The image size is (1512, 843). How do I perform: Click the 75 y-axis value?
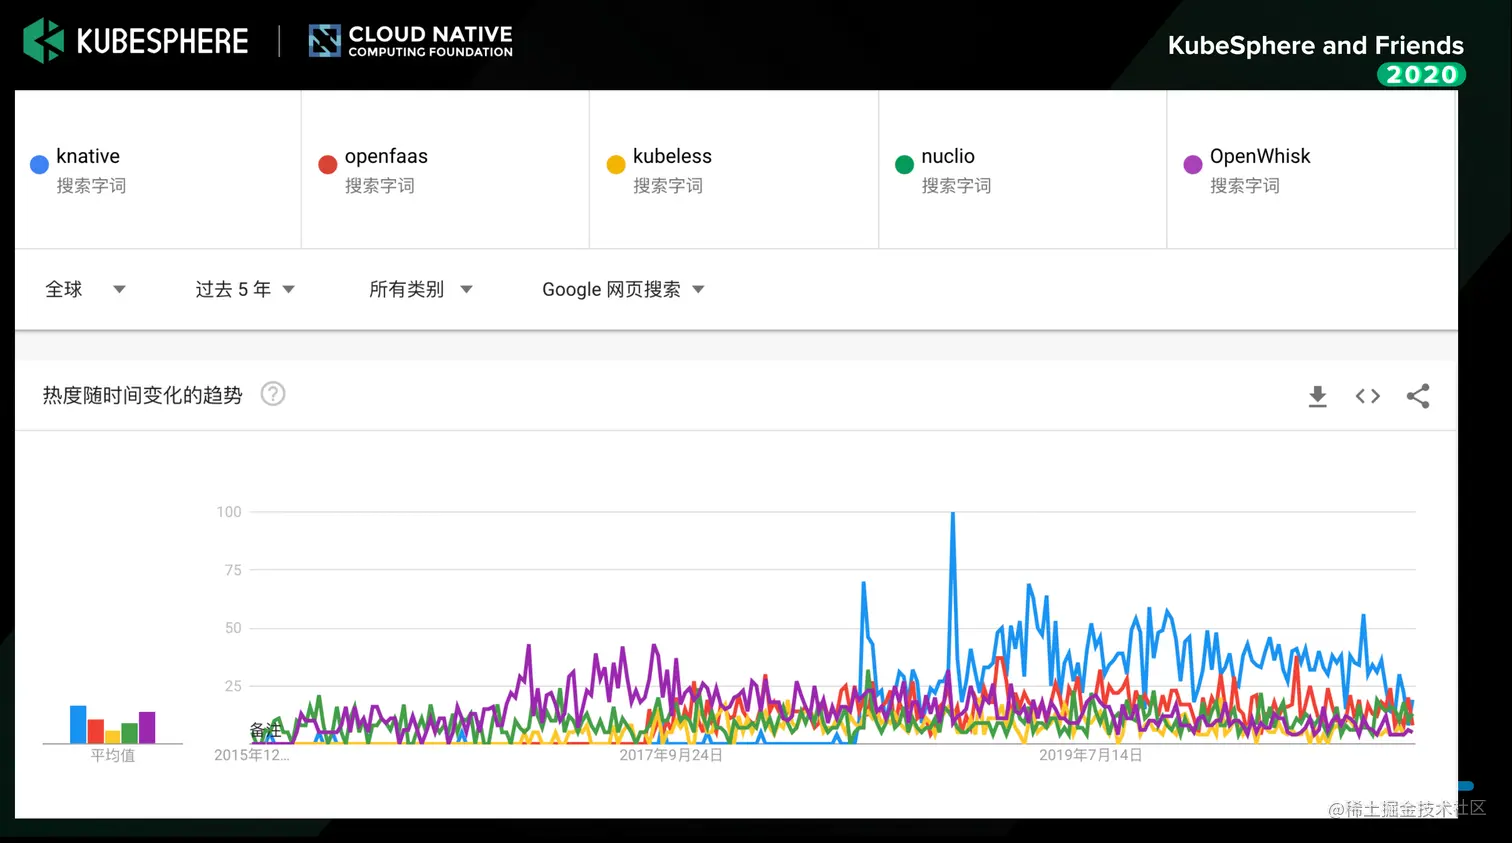click(233, 570)
